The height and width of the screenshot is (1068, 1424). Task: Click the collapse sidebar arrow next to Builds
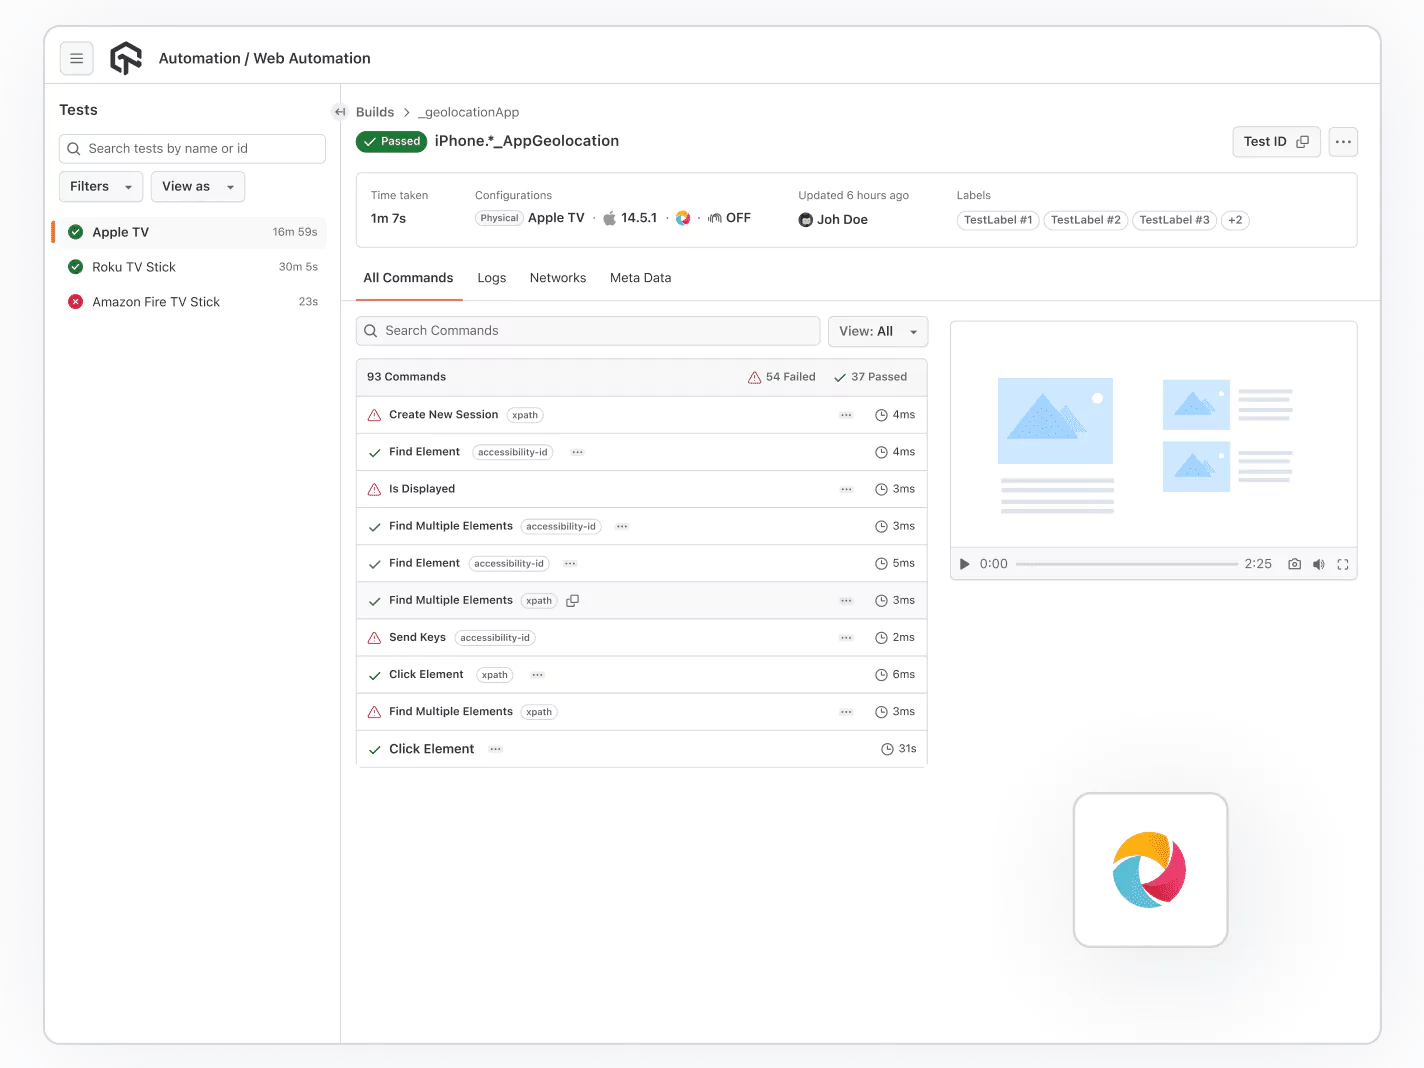(340, 111)
